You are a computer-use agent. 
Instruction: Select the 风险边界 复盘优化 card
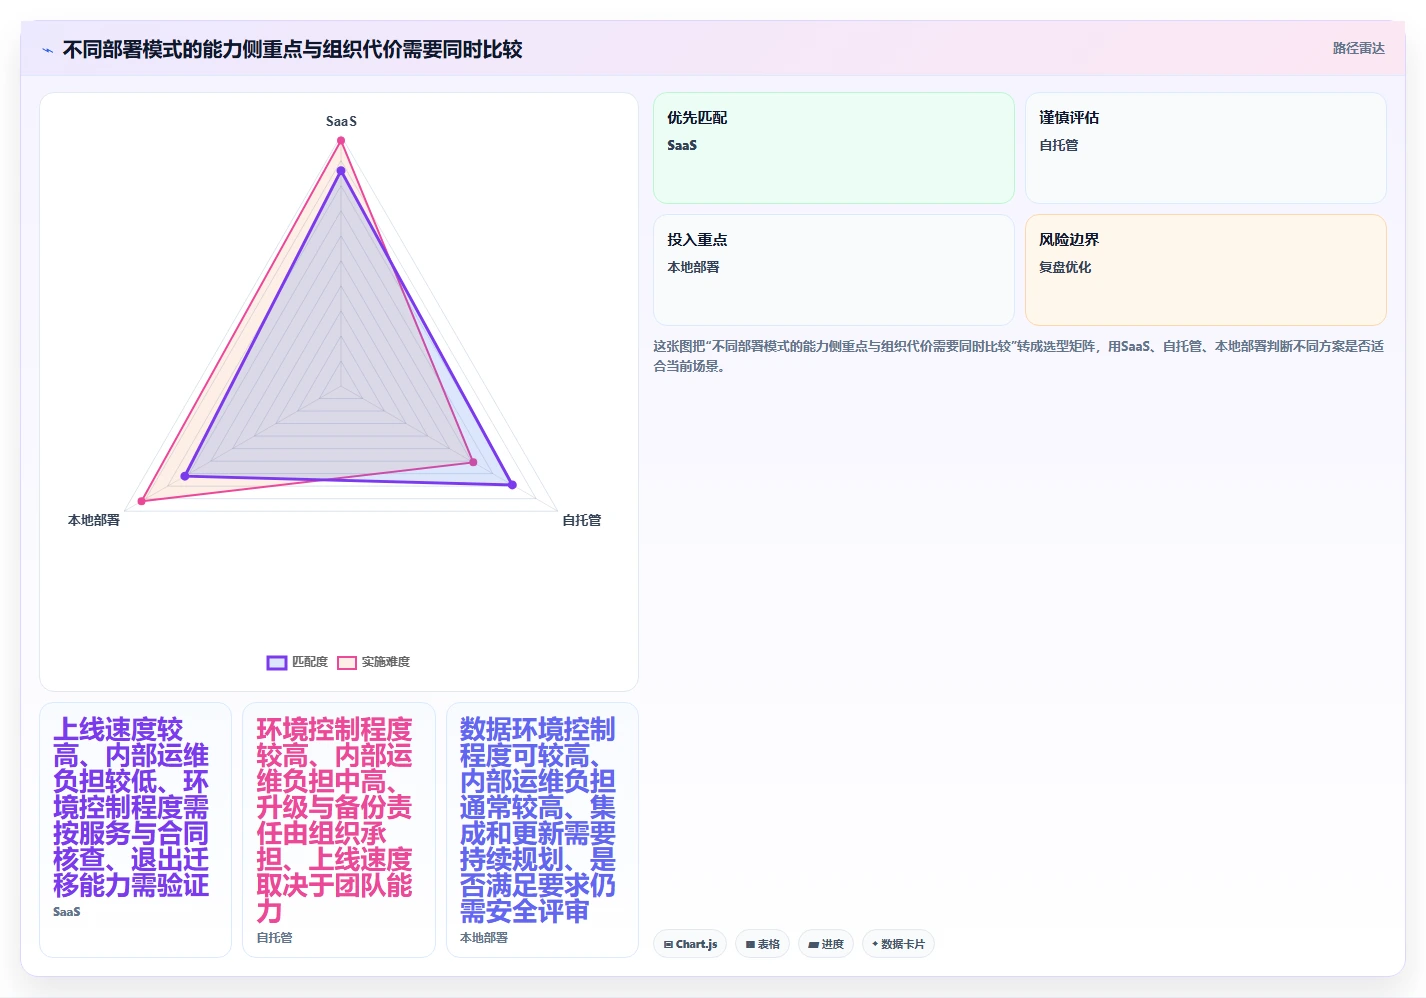1206,270
